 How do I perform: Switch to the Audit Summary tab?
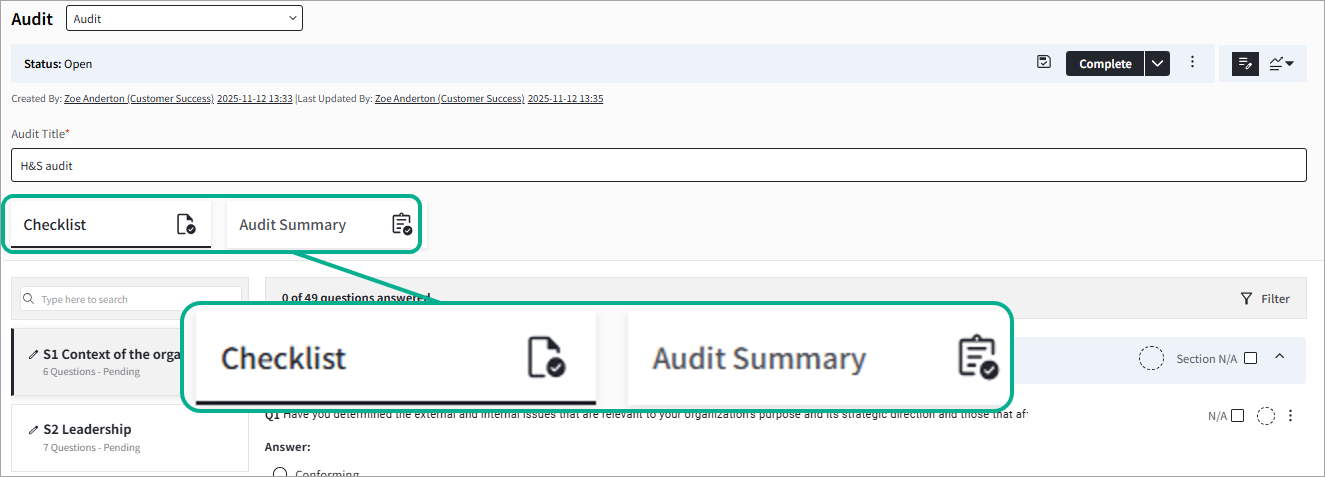pyautogui.click(x=324, y=225)
